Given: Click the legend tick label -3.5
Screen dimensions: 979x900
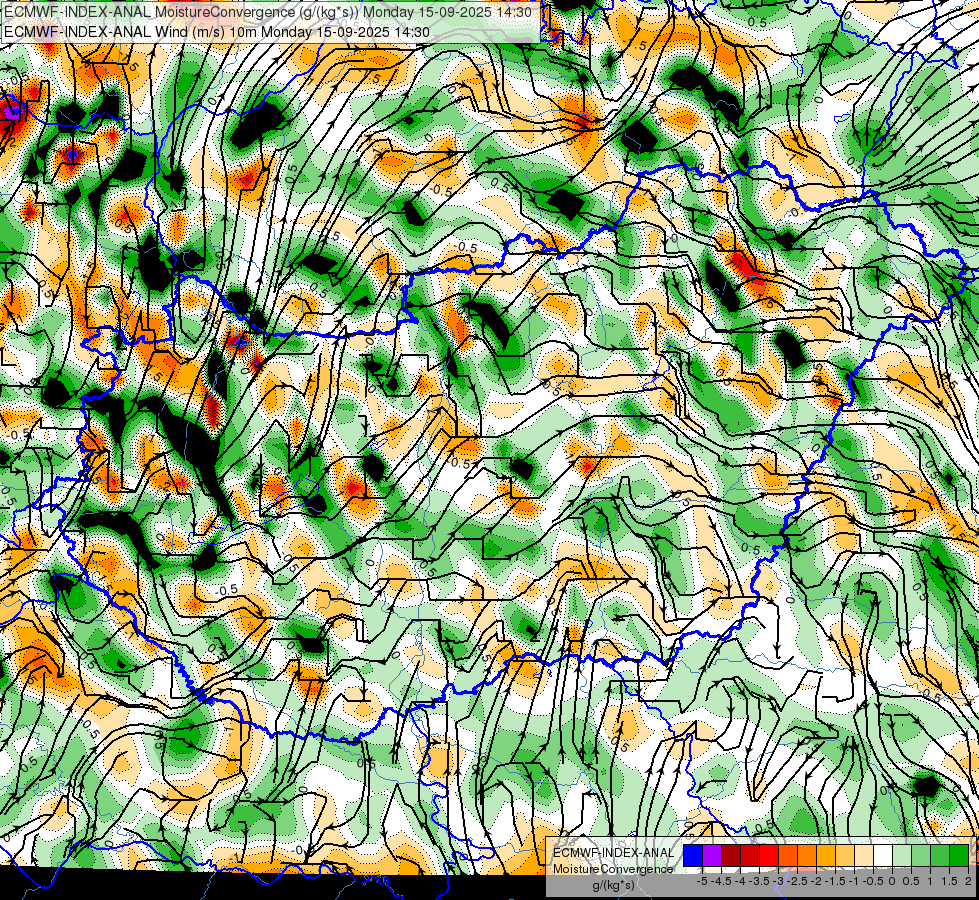Looking at the screenshot, I should [759, 881].
